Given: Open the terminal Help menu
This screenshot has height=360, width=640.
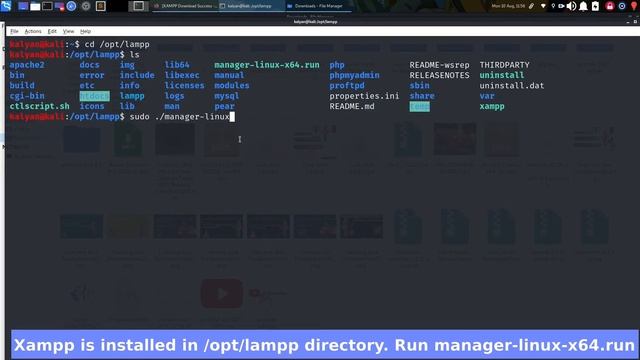Looking at the screenshot, I should coord(85,31).
